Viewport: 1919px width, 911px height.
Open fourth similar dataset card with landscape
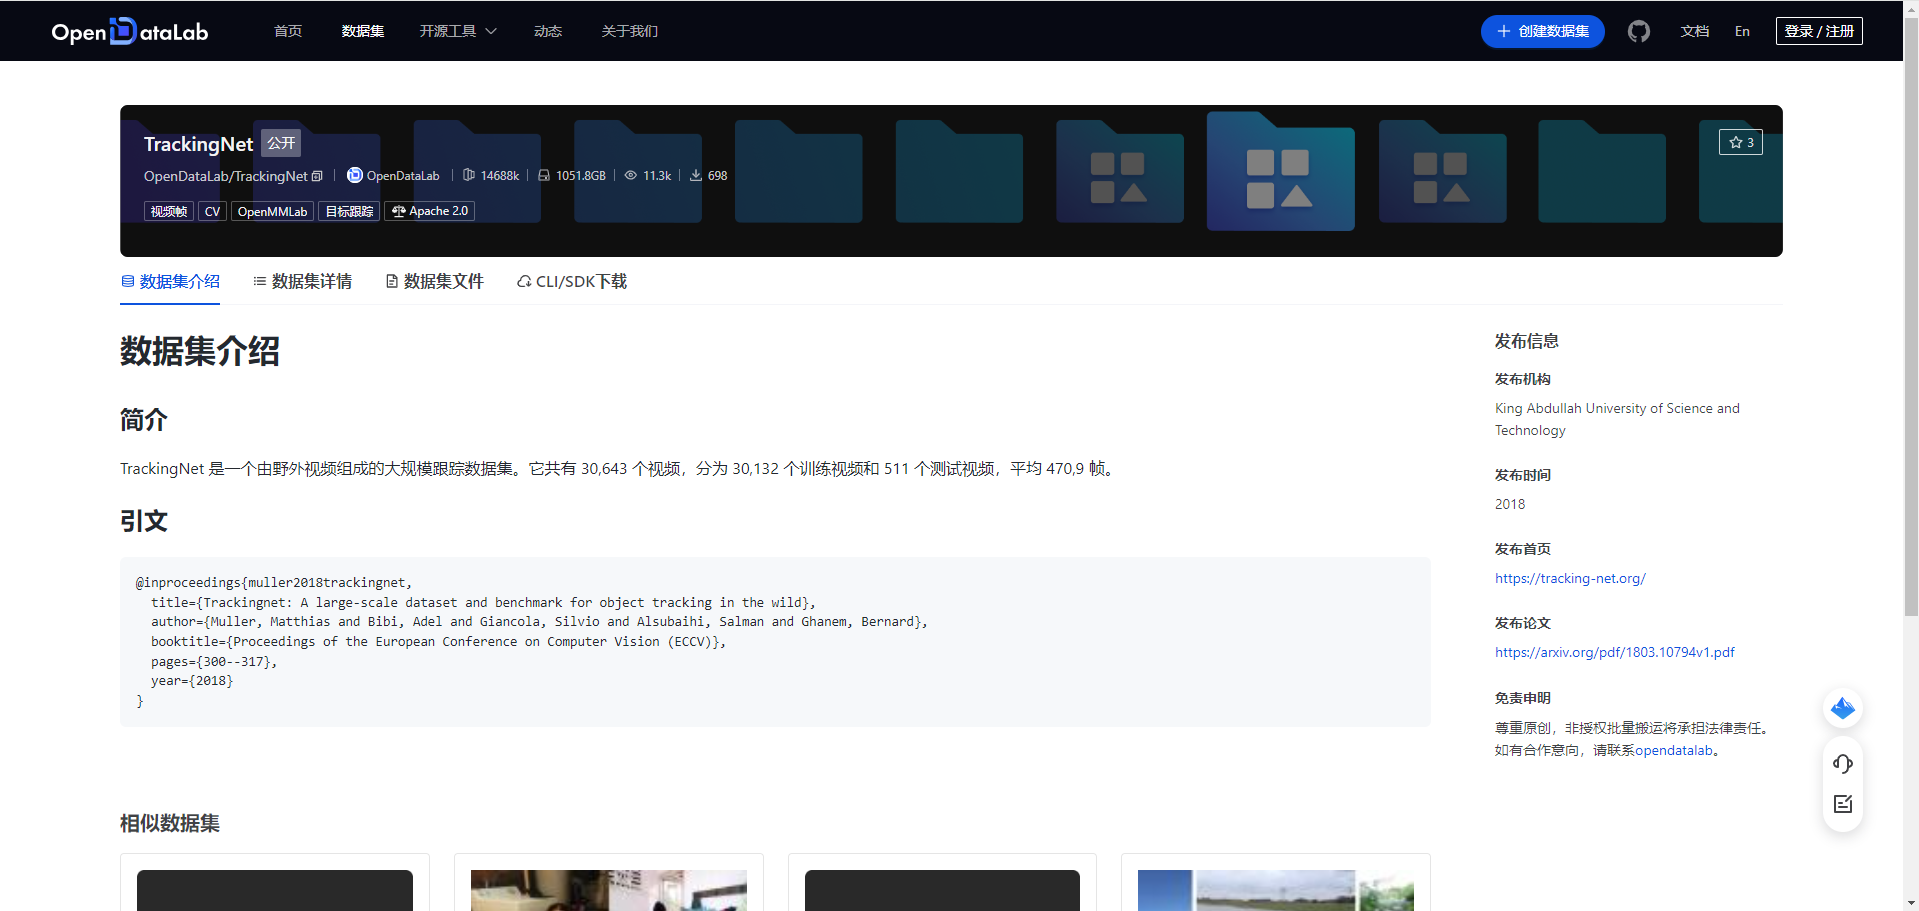[x=1276, y=890]
